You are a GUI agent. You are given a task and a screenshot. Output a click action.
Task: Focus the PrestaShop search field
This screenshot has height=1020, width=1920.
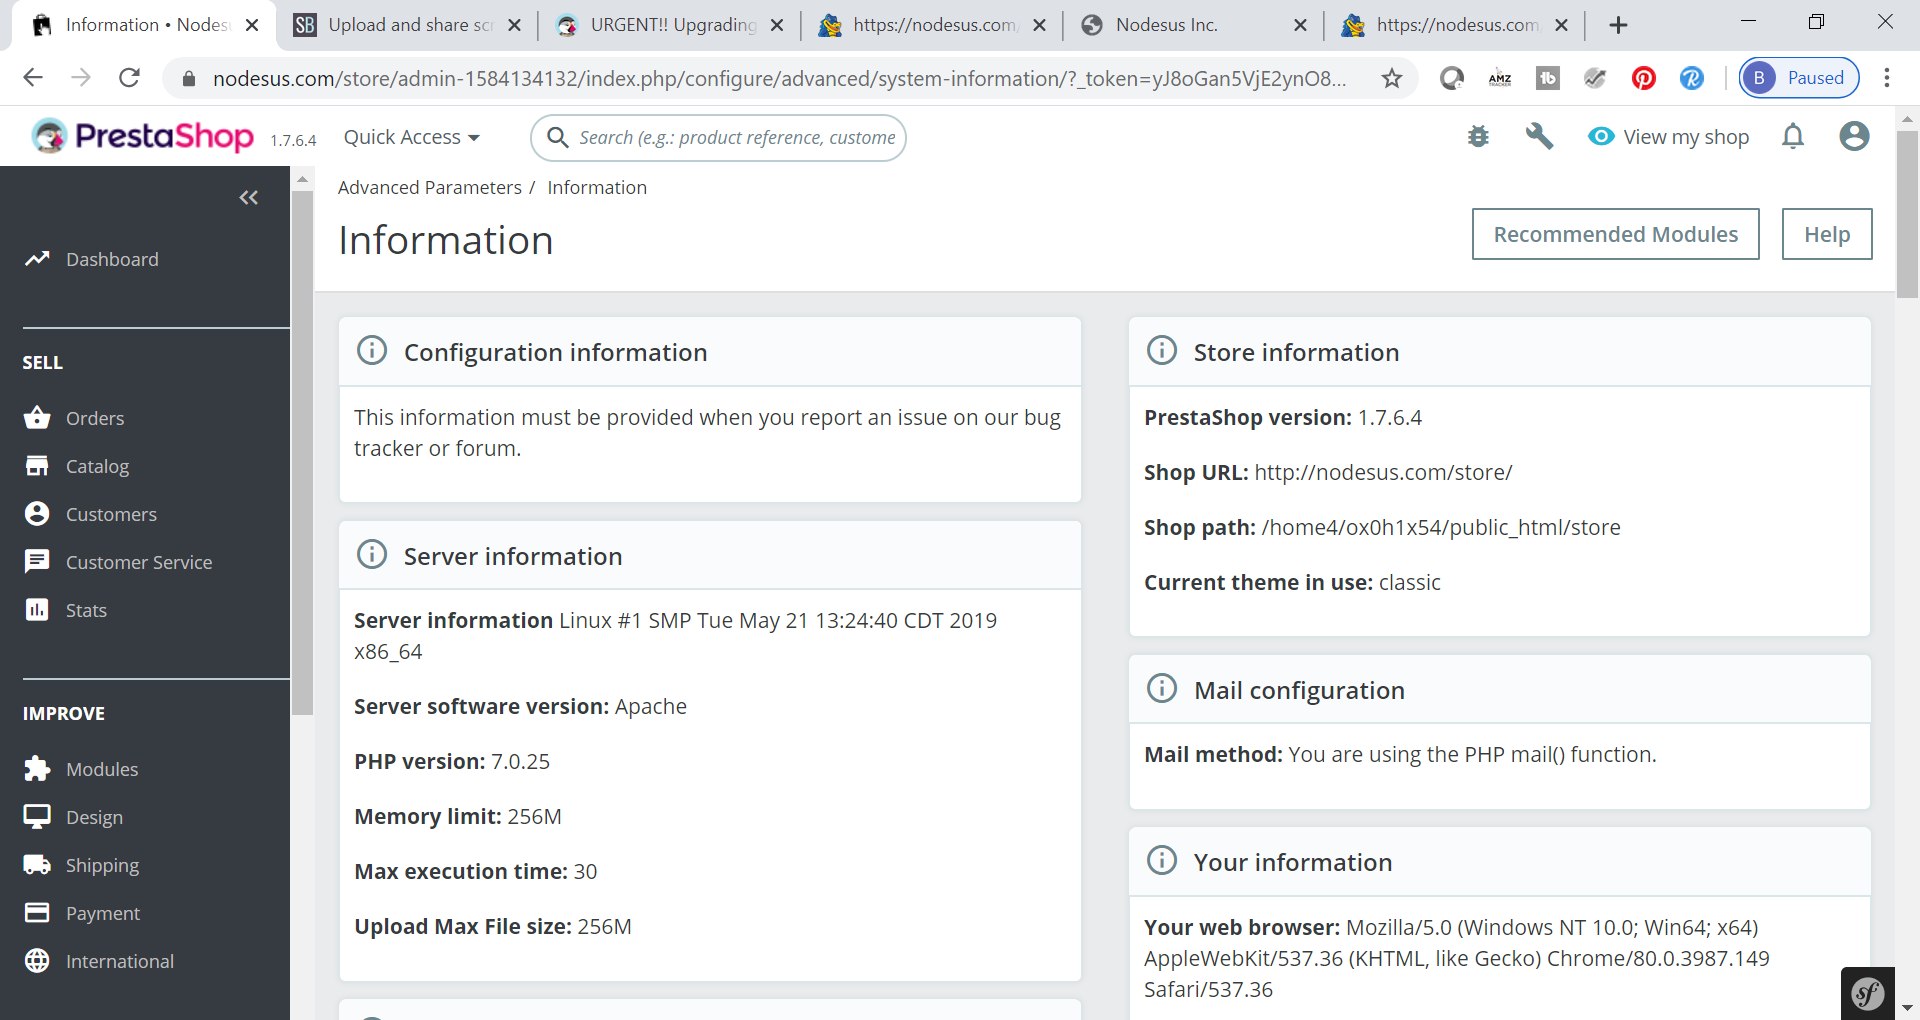(x=736, y=137)
